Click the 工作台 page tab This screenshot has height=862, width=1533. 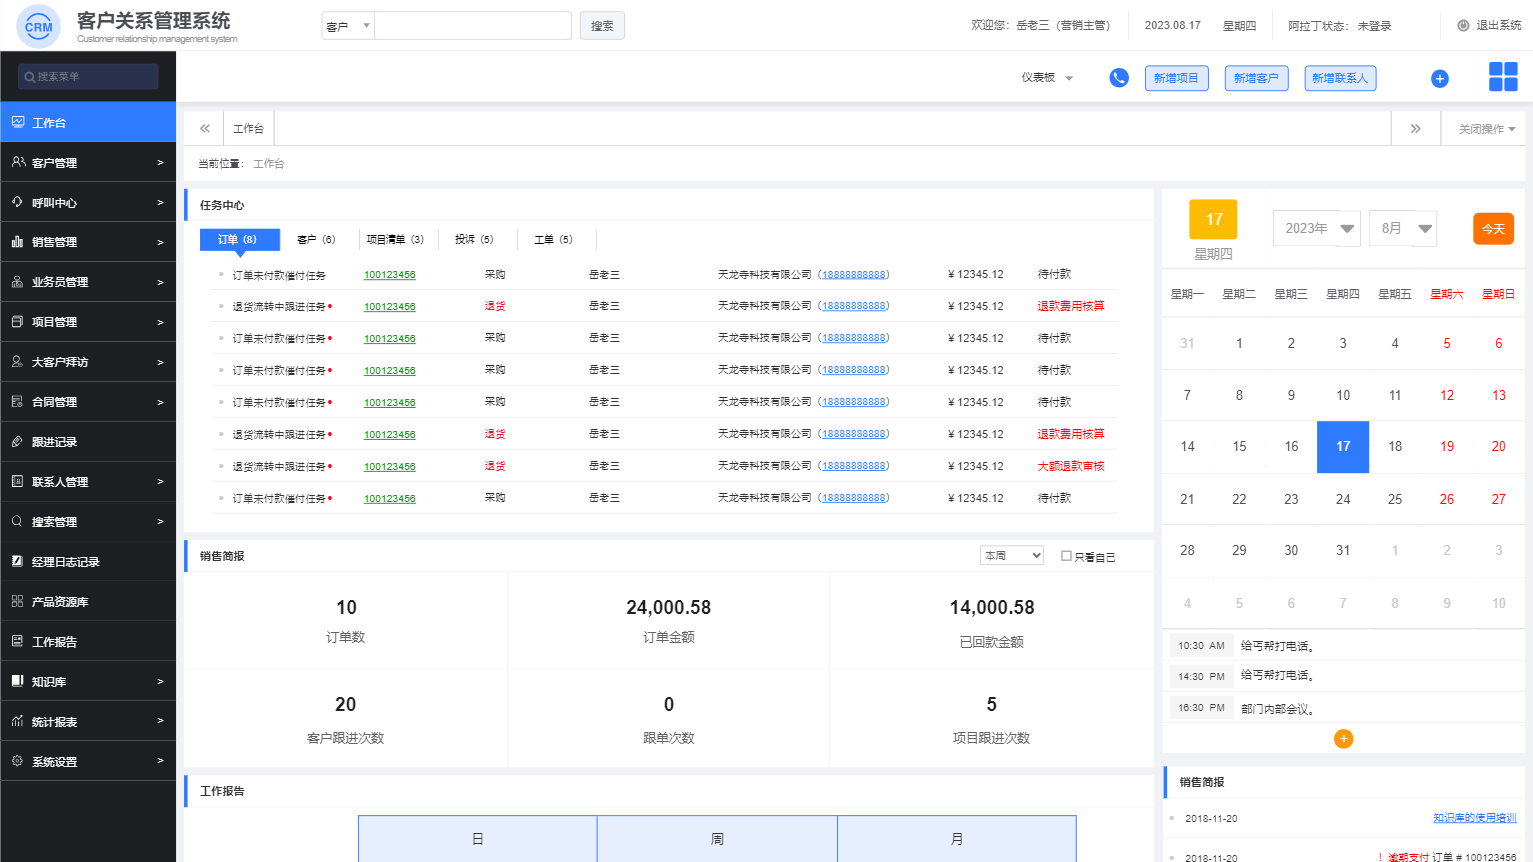(248, 129)
